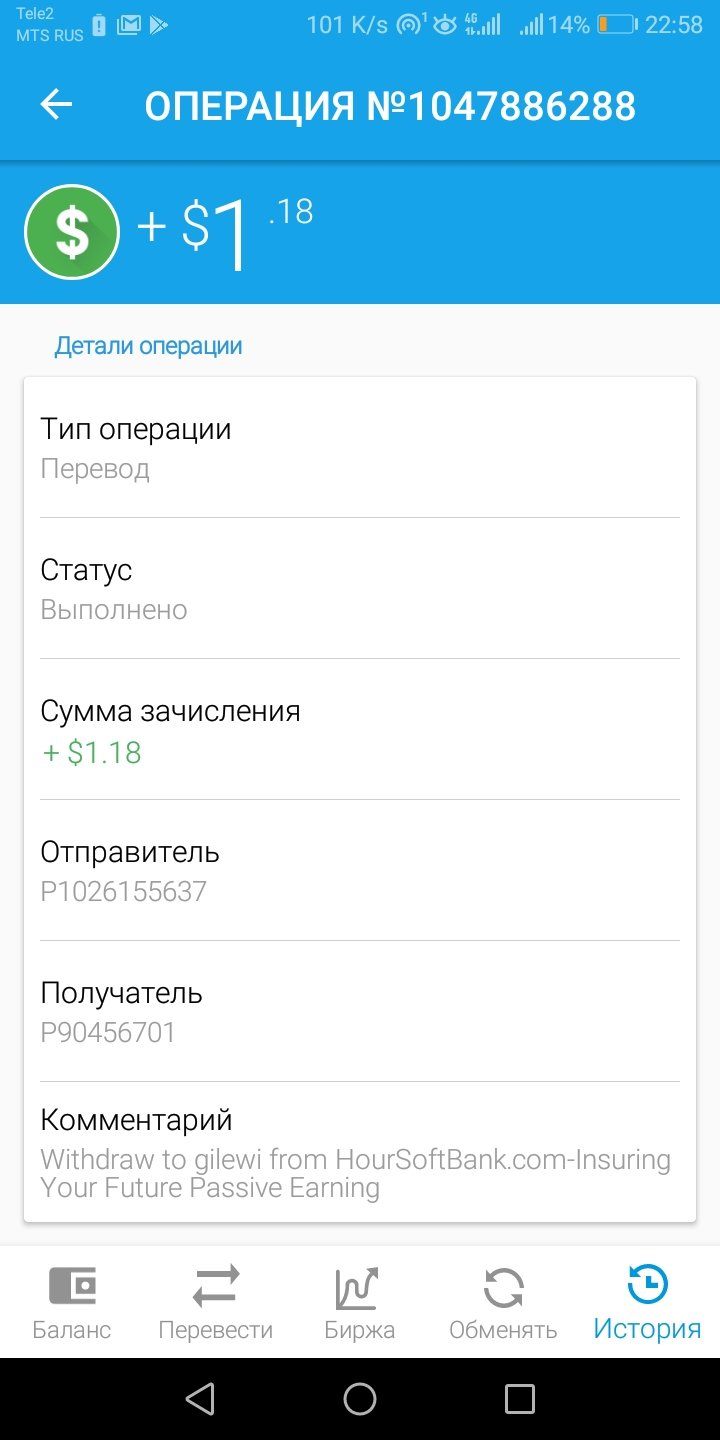
Task: Open the Биржа chart tab
Action: (x=359, y=1302)
